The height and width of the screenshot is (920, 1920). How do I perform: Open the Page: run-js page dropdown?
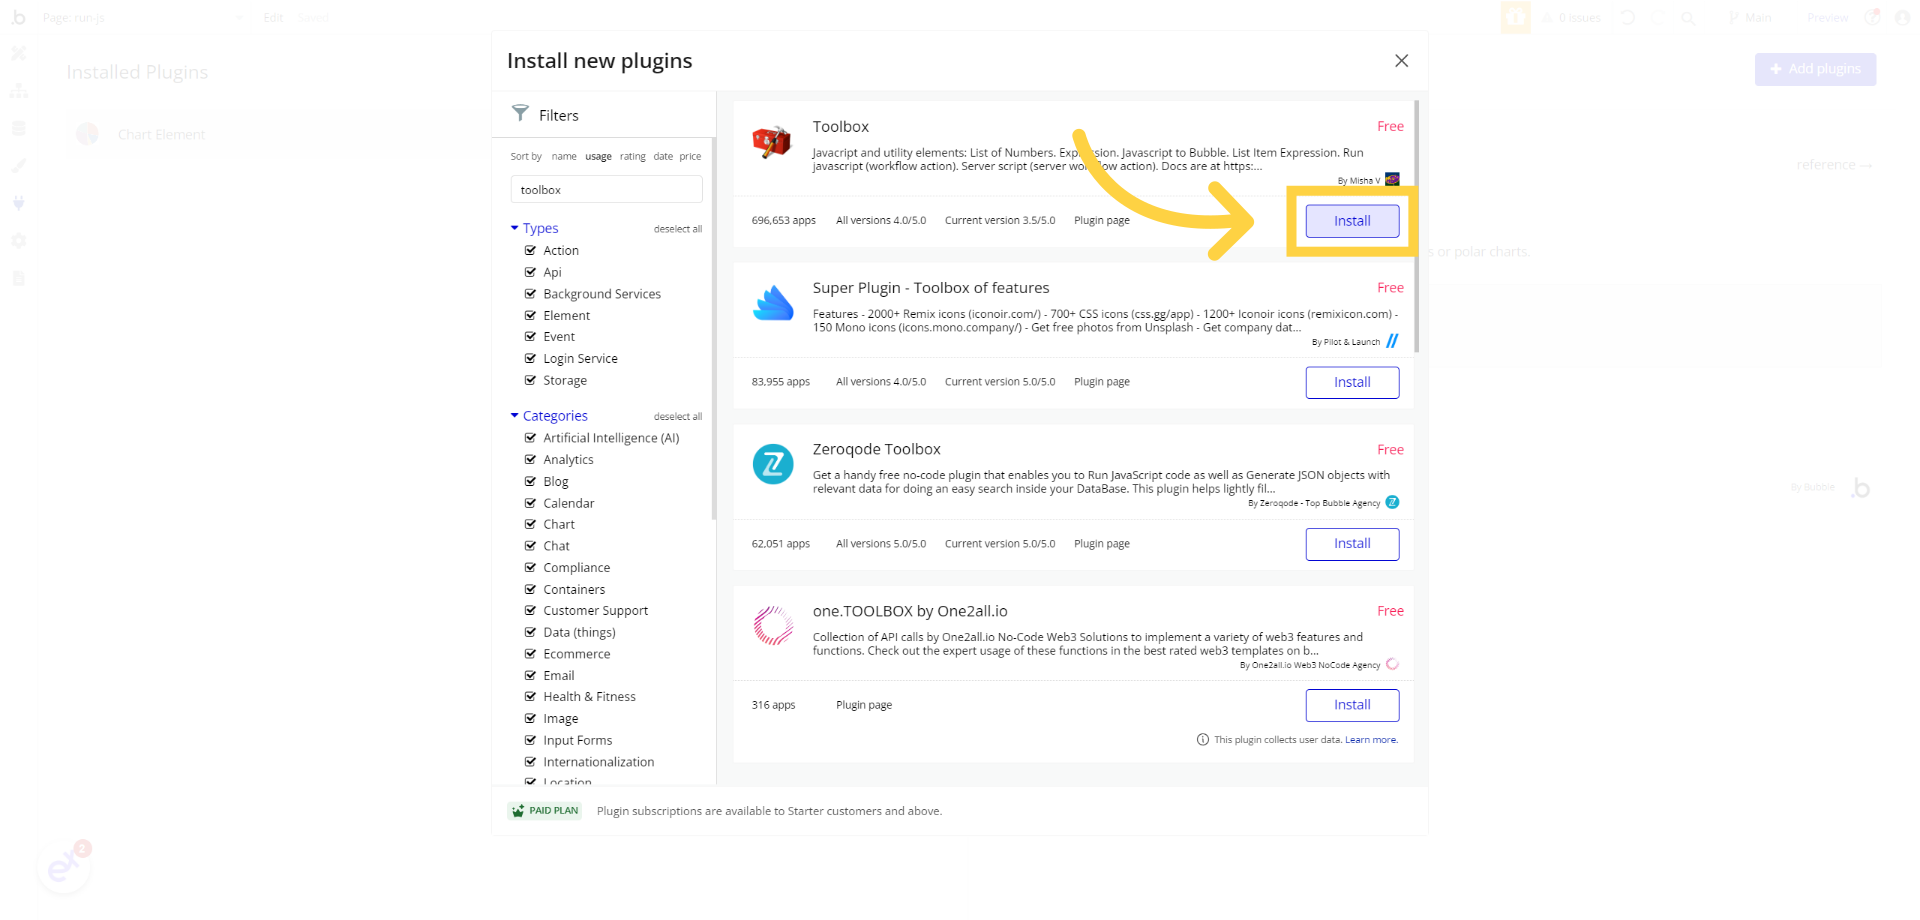[x=143, y=18]
